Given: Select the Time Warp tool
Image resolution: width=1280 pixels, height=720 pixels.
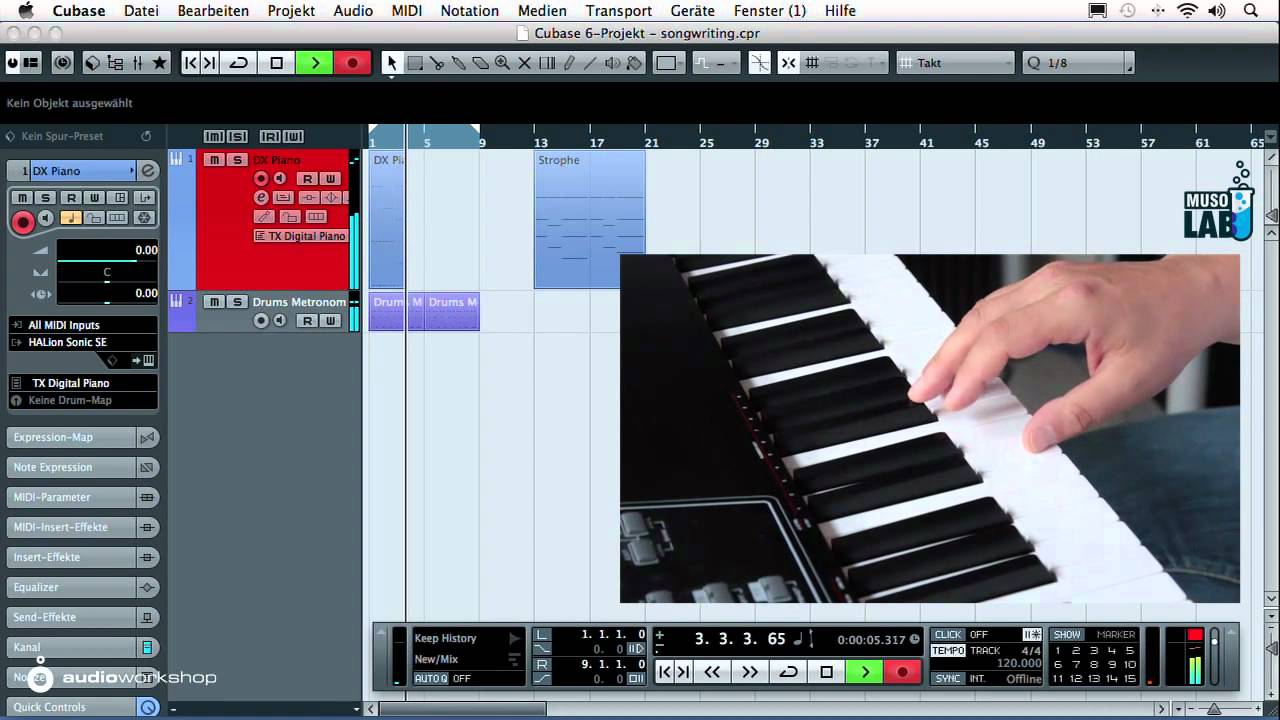Looking at the screenshot, I should pos(547,63).
